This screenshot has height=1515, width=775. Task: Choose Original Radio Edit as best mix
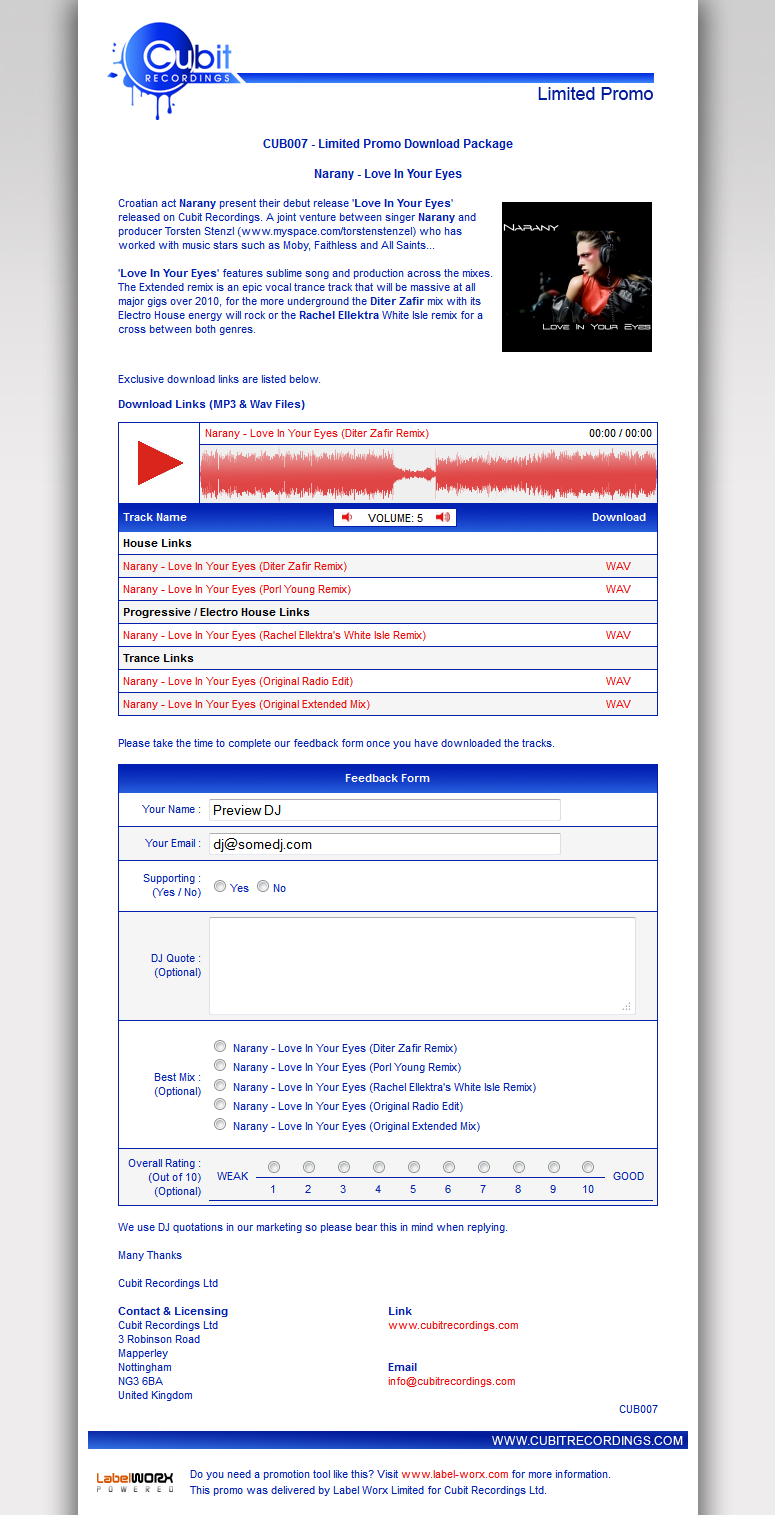tap(220, 1105)
